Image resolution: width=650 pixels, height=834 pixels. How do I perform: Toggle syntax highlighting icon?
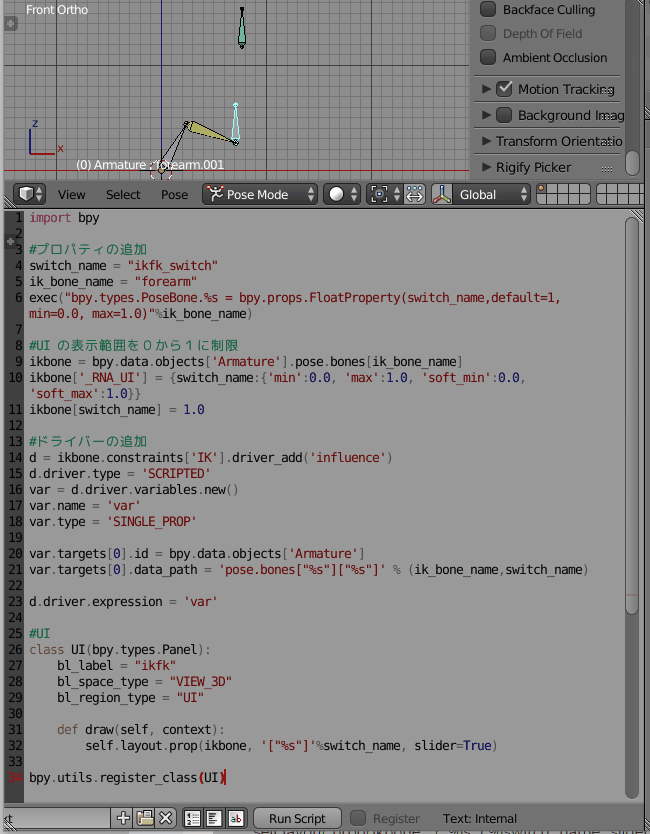point(236,818)
